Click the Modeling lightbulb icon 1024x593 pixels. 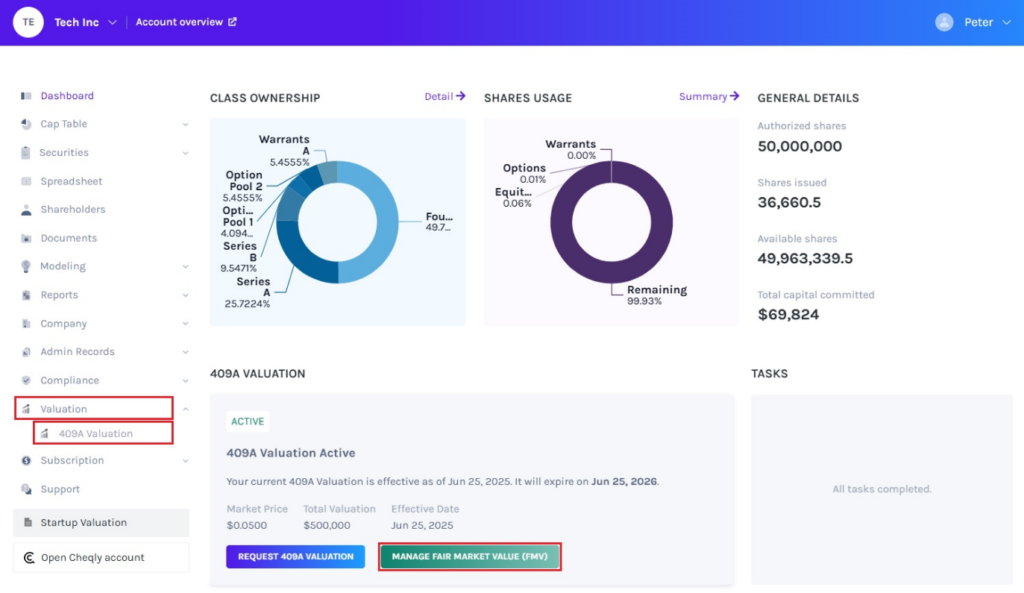coord(26,267)
